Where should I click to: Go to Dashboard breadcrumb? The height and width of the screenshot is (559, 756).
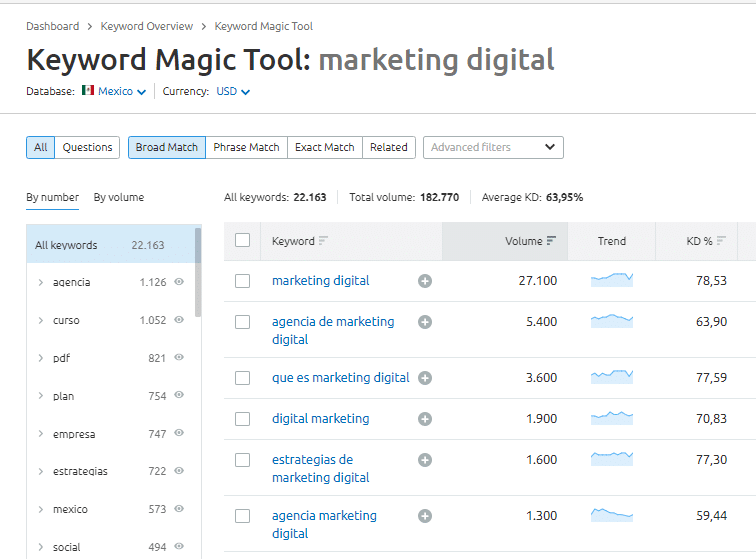(x=53, y=26)
